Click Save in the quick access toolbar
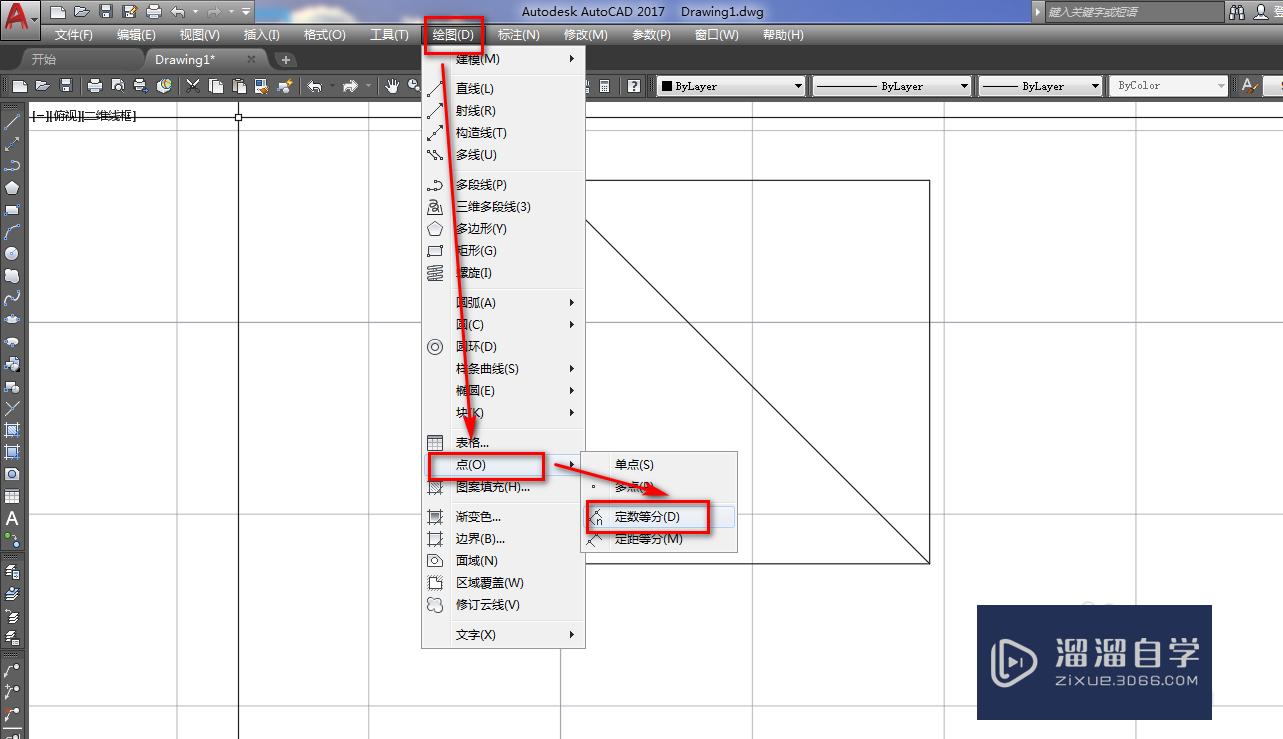 105,12
